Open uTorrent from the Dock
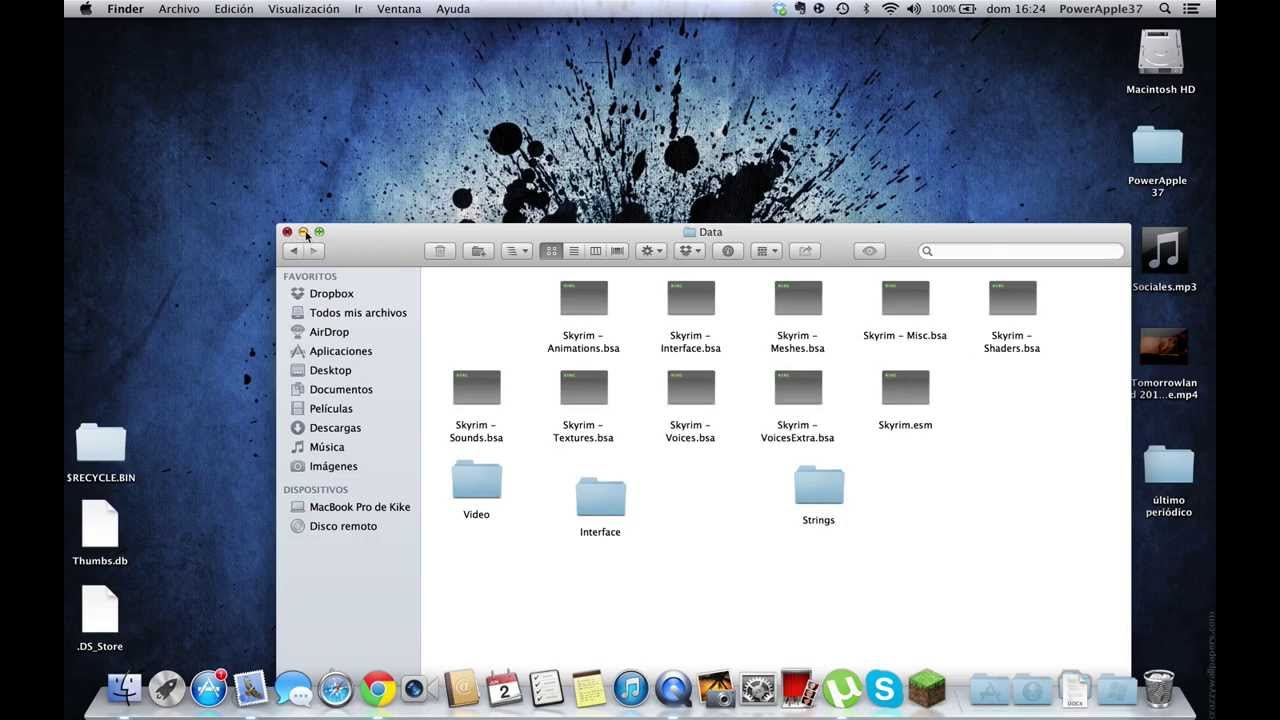 (842, 689)
